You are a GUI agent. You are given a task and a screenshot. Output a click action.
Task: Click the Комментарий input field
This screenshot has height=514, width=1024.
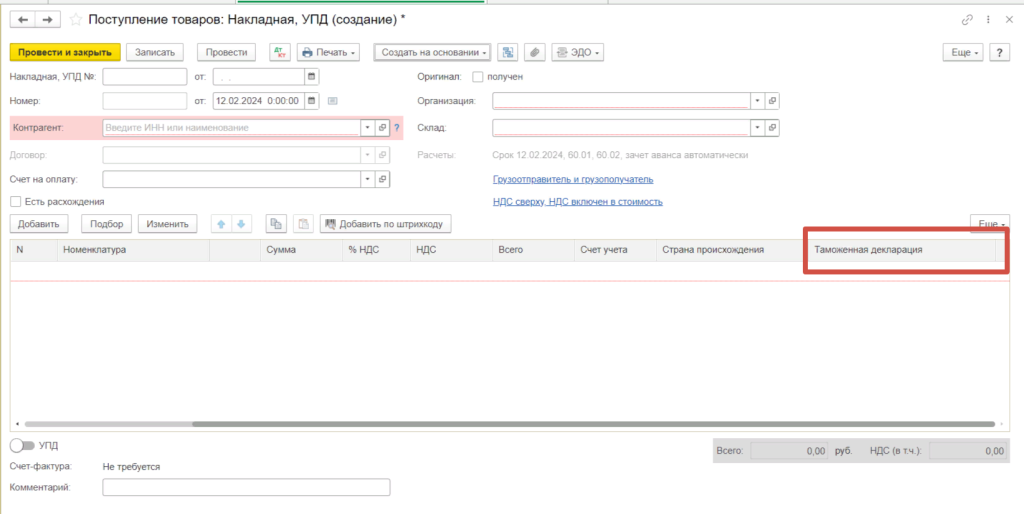pos(246,487)
